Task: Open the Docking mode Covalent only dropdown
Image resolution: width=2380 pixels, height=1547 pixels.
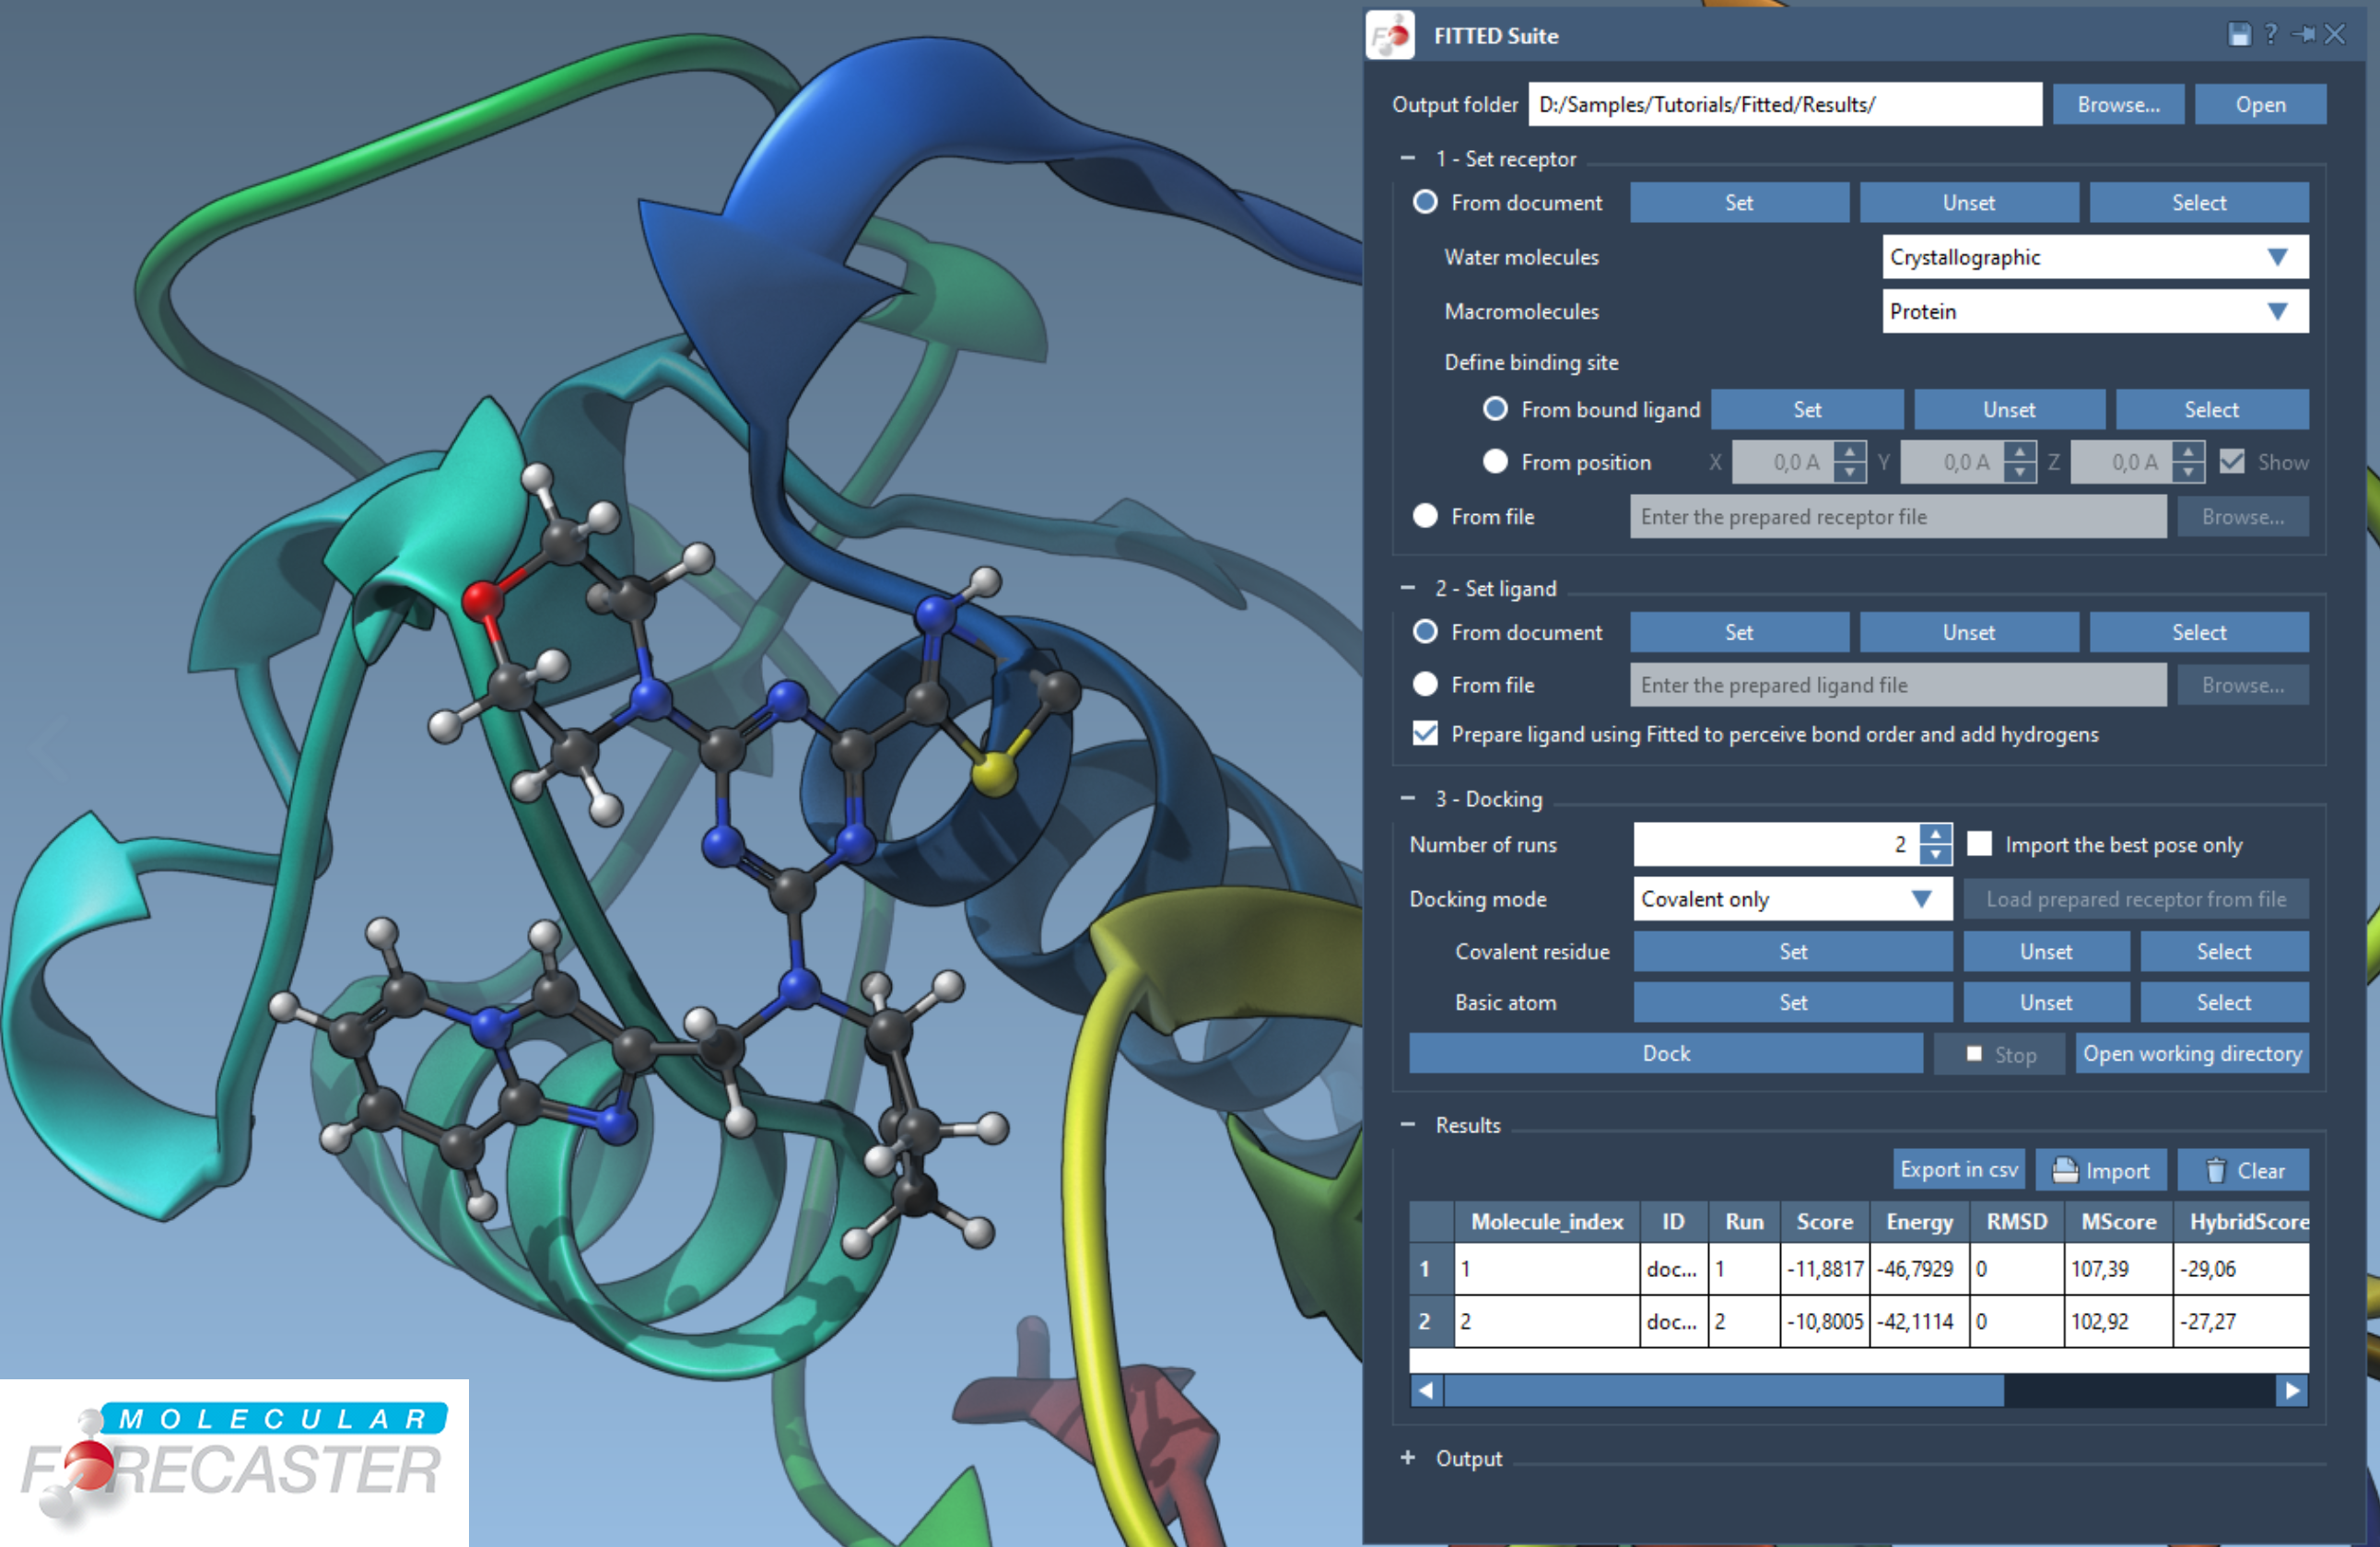Action: pyautogui.click(x=1792, y=899)
